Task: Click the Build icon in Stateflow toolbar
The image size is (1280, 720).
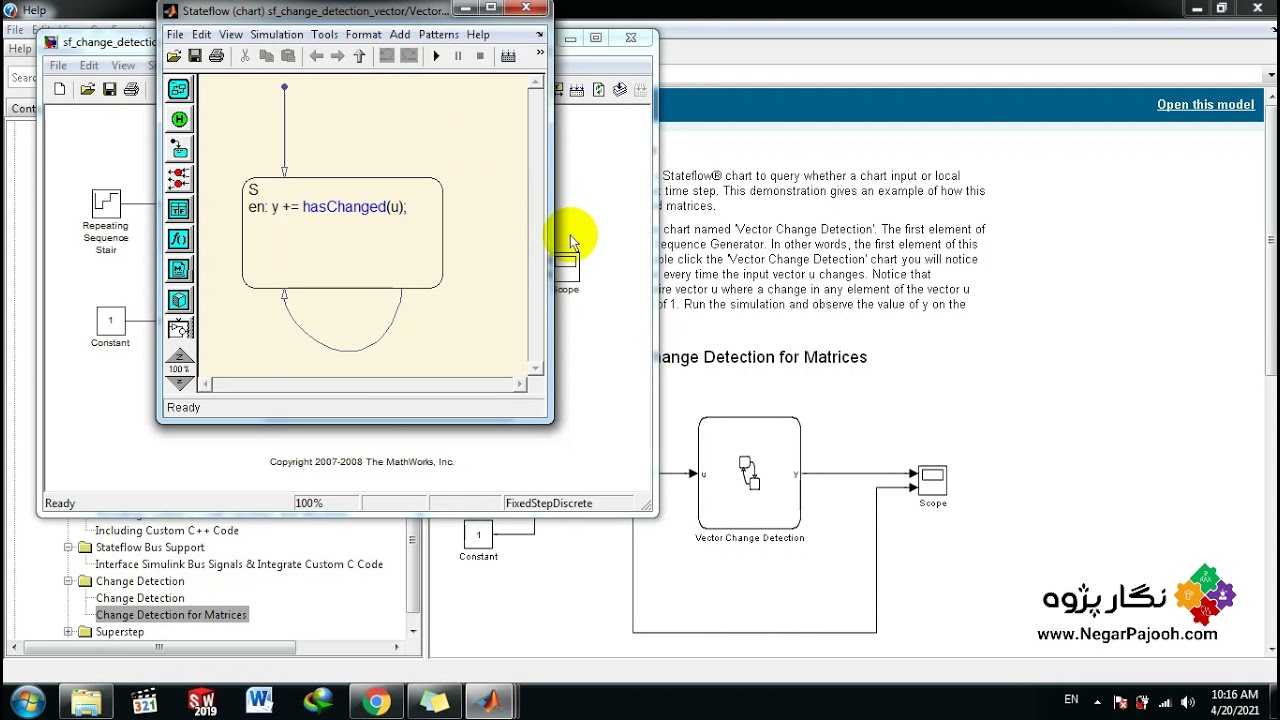Action: (x=508, y=56)
